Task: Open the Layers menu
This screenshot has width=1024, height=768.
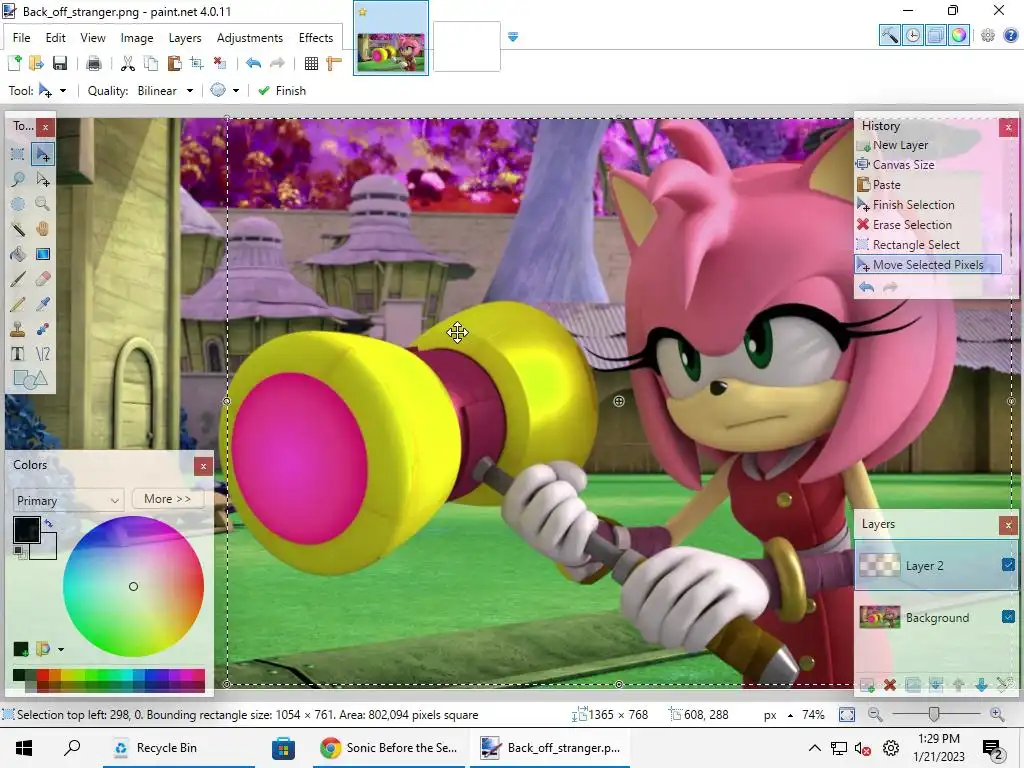Action: coord(185,38)
